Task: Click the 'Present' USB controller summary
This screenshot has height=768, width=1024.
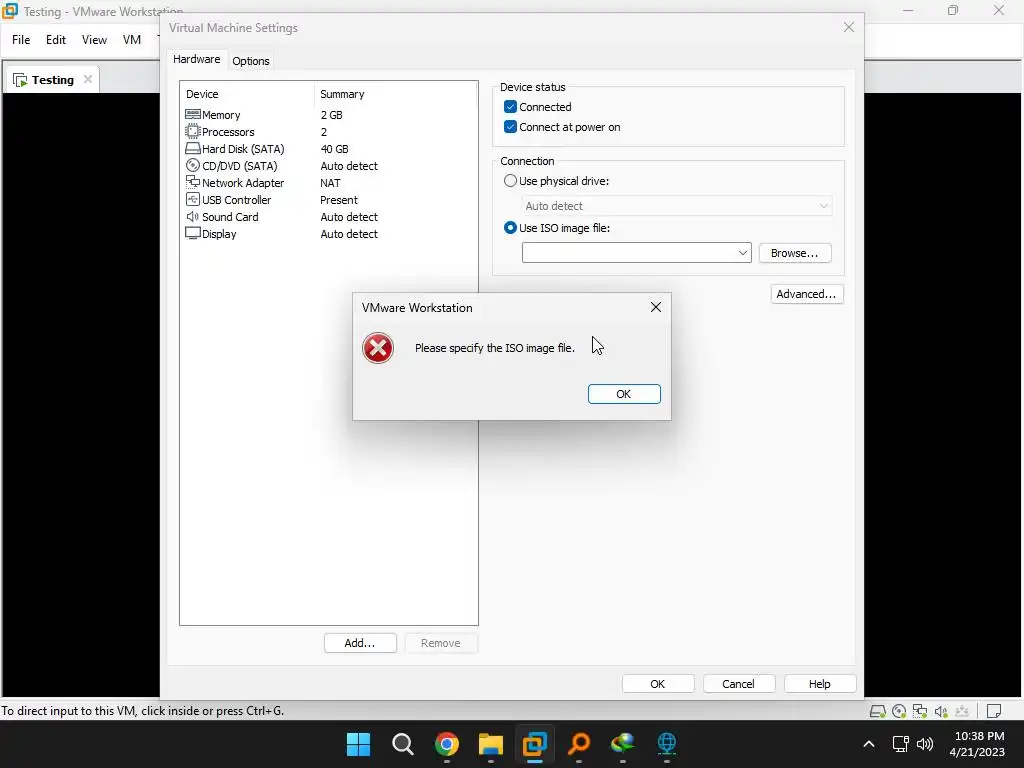Action: (339, 200)
